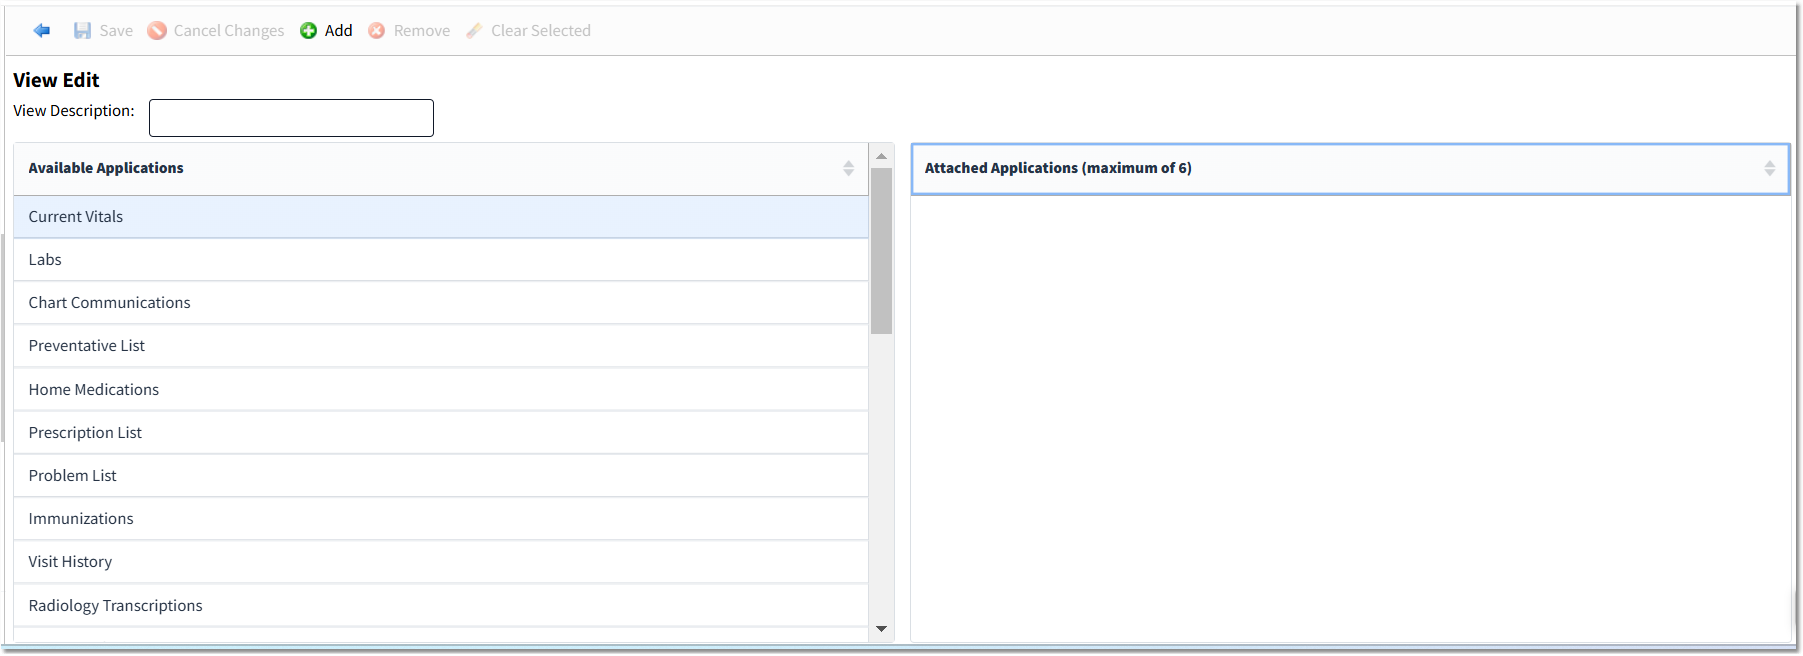Select the Chart Communications row
Viewport: 1803px width, 656px height.
coord(441,303)
